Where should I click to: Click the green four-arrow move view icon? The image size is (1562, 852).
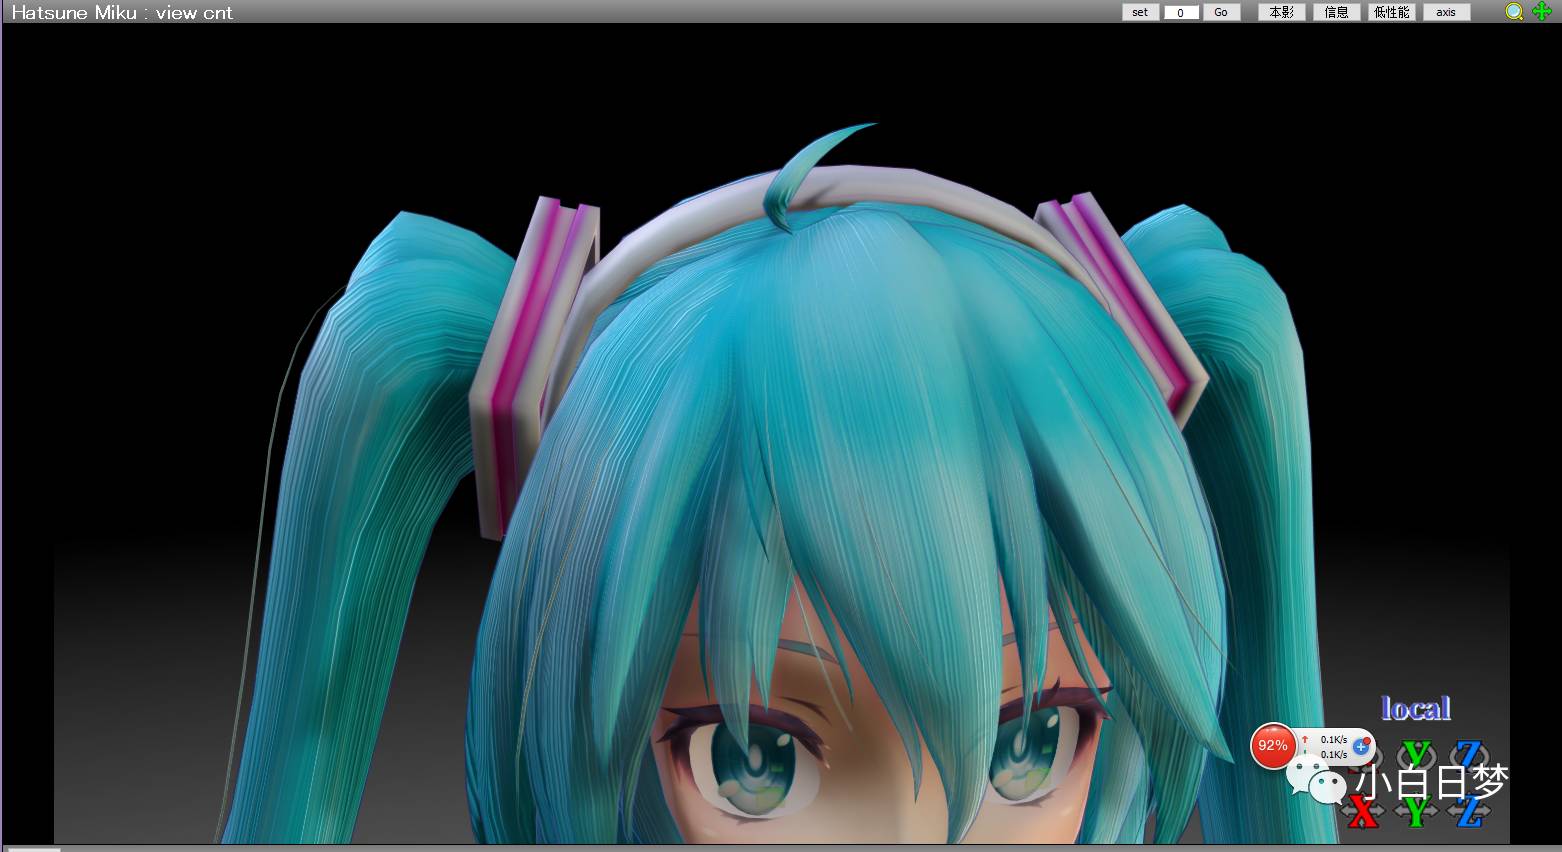(x=1542, y=12)
